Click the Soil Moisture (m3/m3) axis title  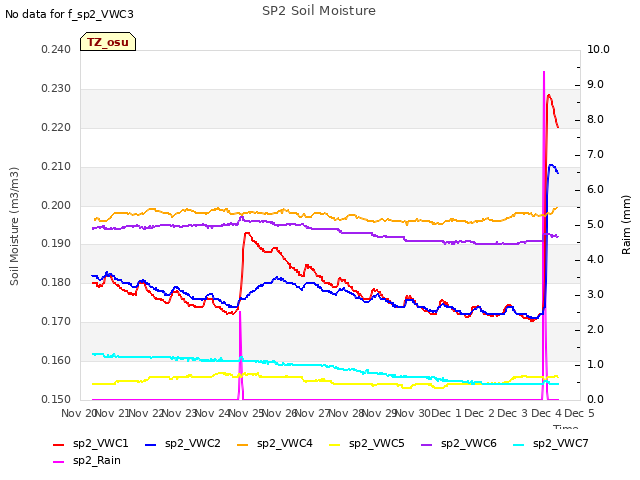pyautogui.click(x=14, y=226)
